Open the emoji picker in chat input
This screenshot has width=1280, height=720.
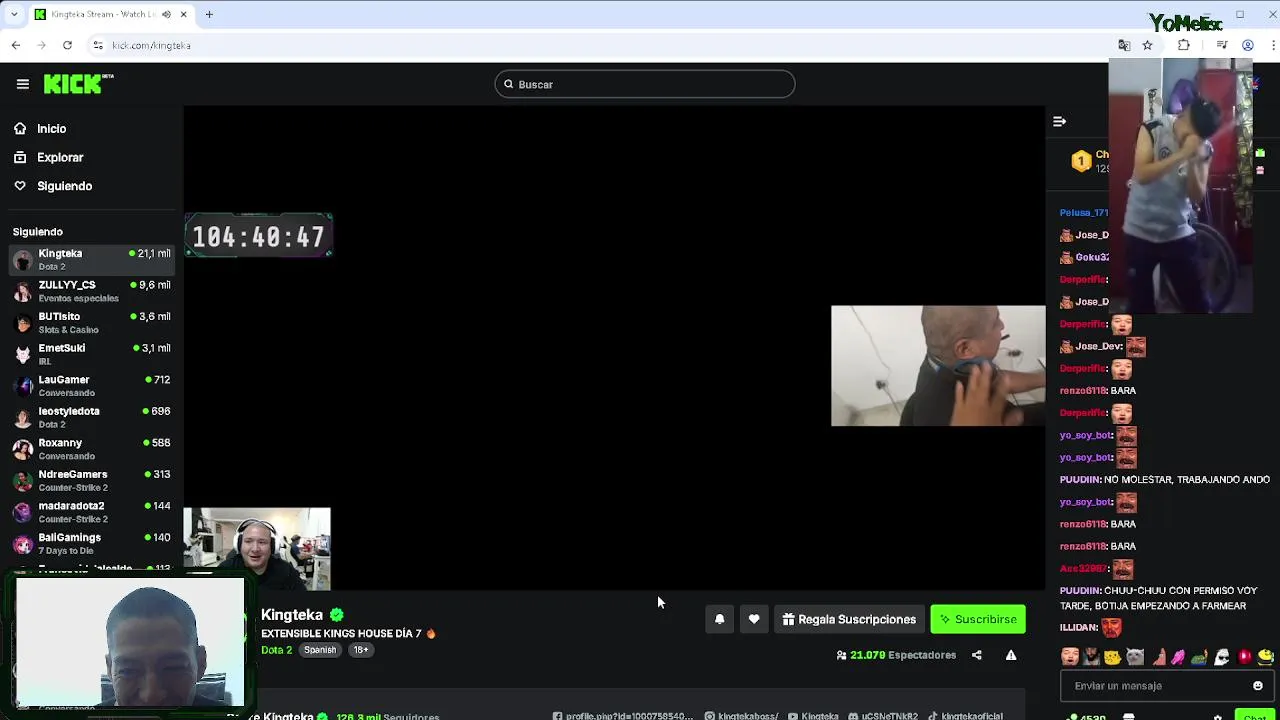[x=1258, y=686]
